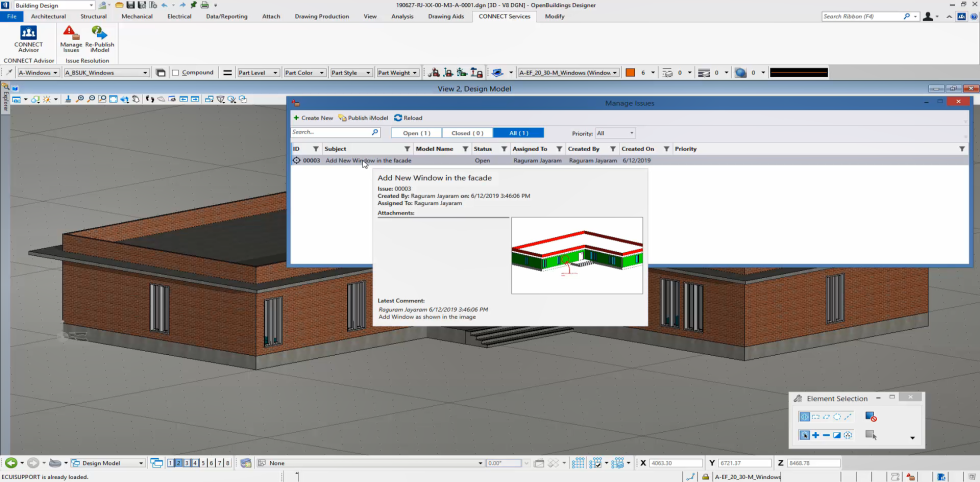Click the Update View brush icon
Image resolution: width=980 pixels, height=482 pixels.
pos(68,99)
